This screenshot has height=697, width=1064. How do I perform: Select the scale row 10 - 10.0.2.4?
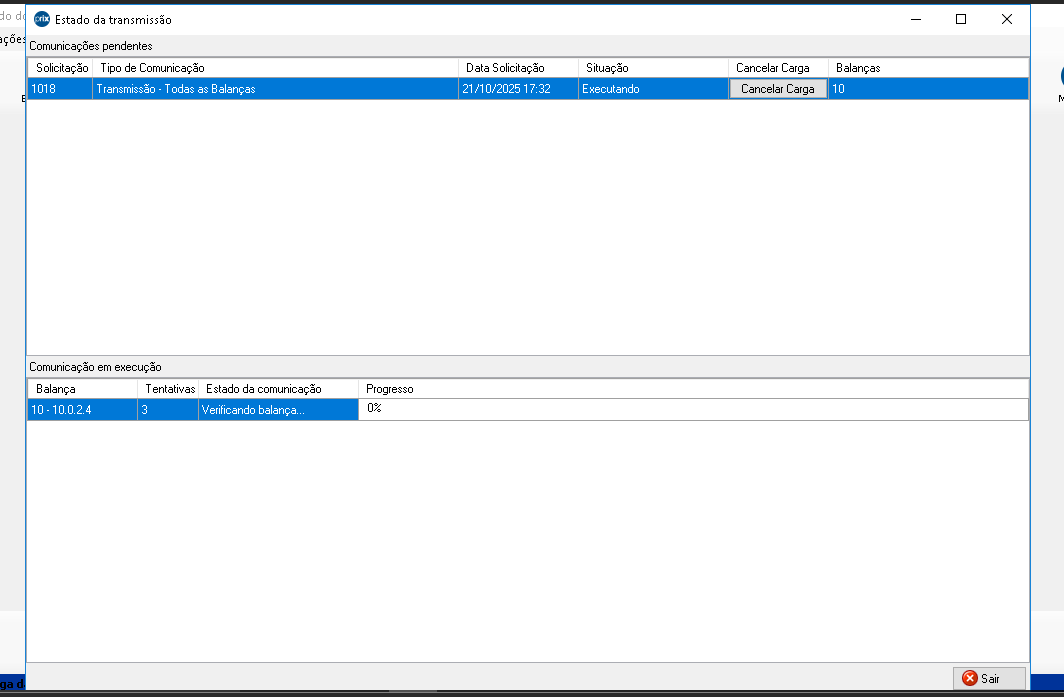[82, 410]
